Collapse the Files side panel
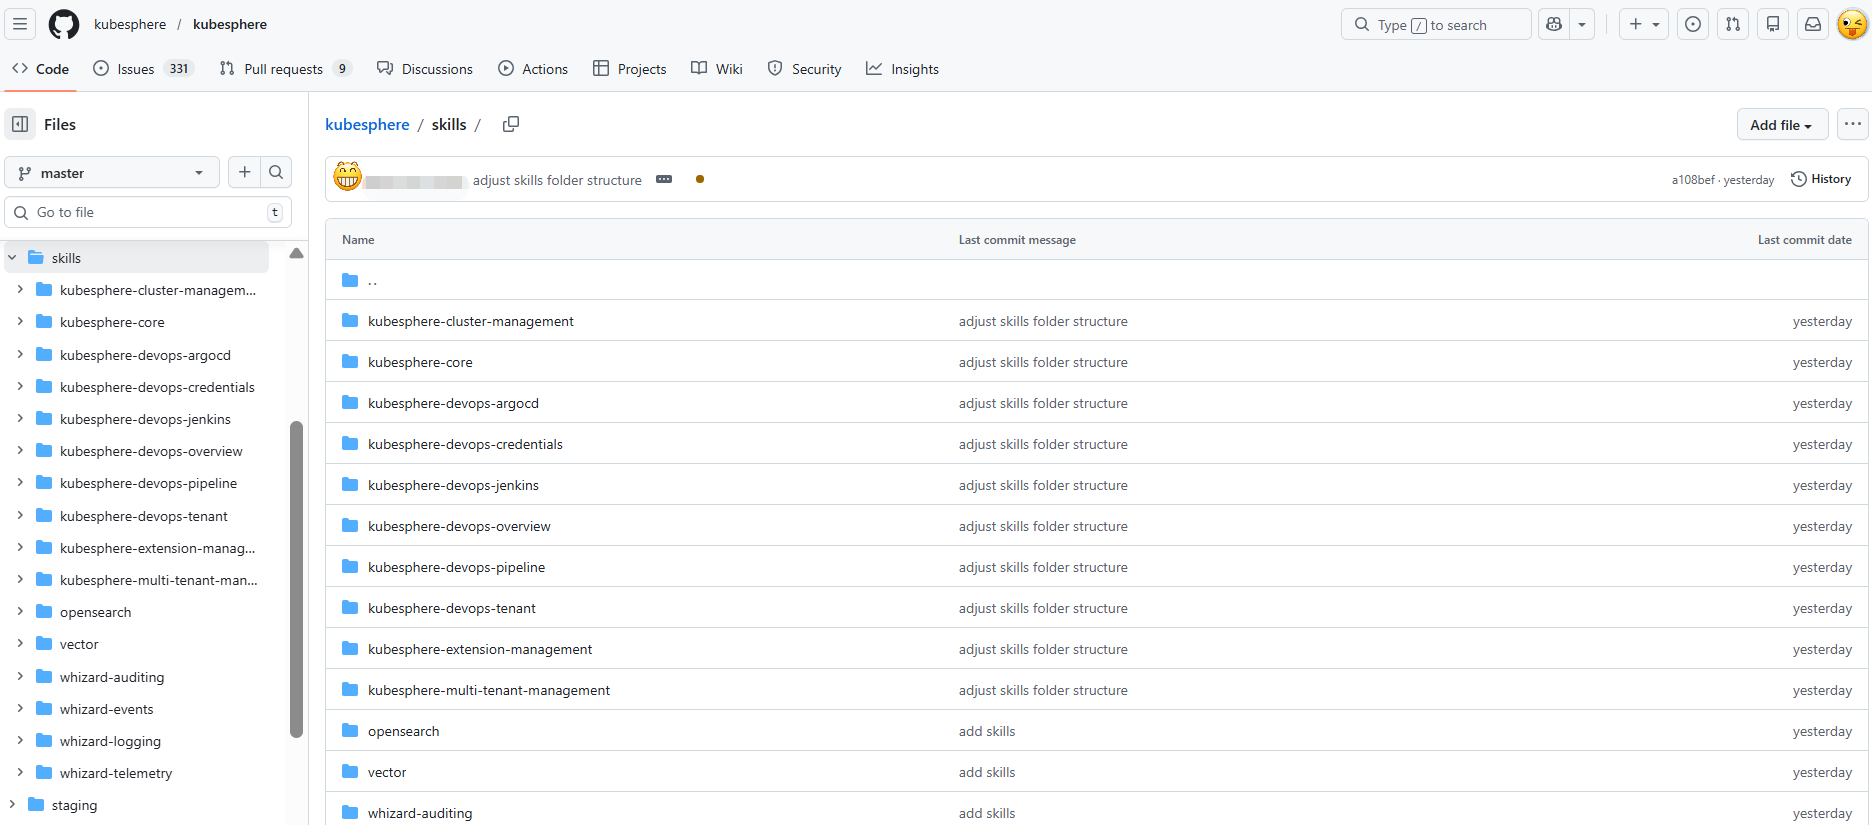1872x825 pixels. (20, 124)
